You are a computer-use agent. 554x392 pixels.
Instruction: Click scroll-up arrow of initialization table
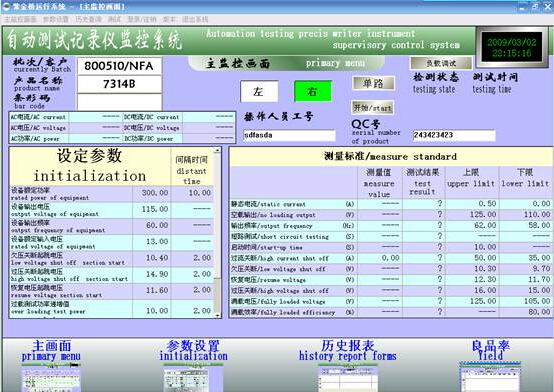pos(217,151)
